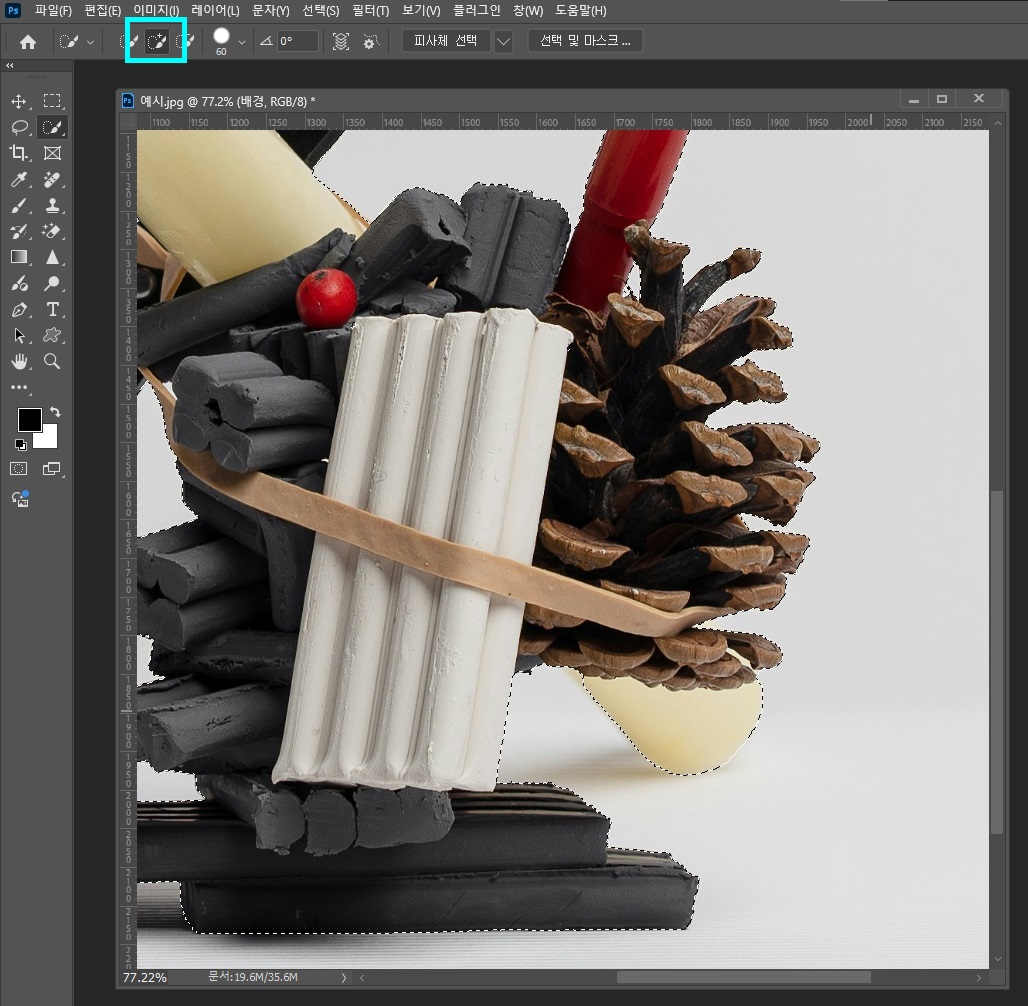The height and width of the screenshot is (1006, 1028).
Task: Click the foreground black color swatch
Action: [x=30, y=420]
